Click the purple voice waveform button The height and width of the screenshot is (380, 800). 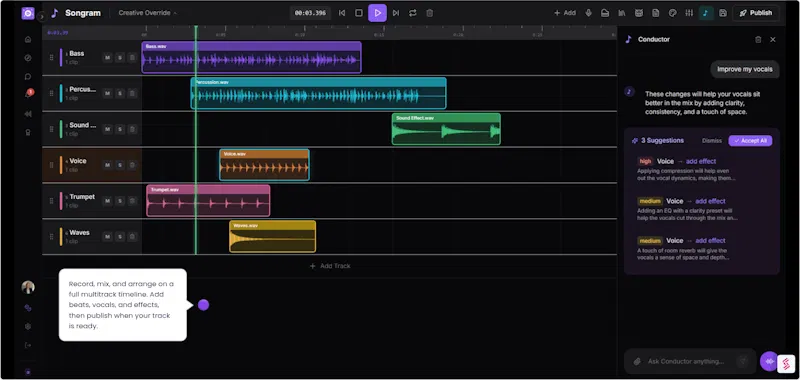pos(769,361)
